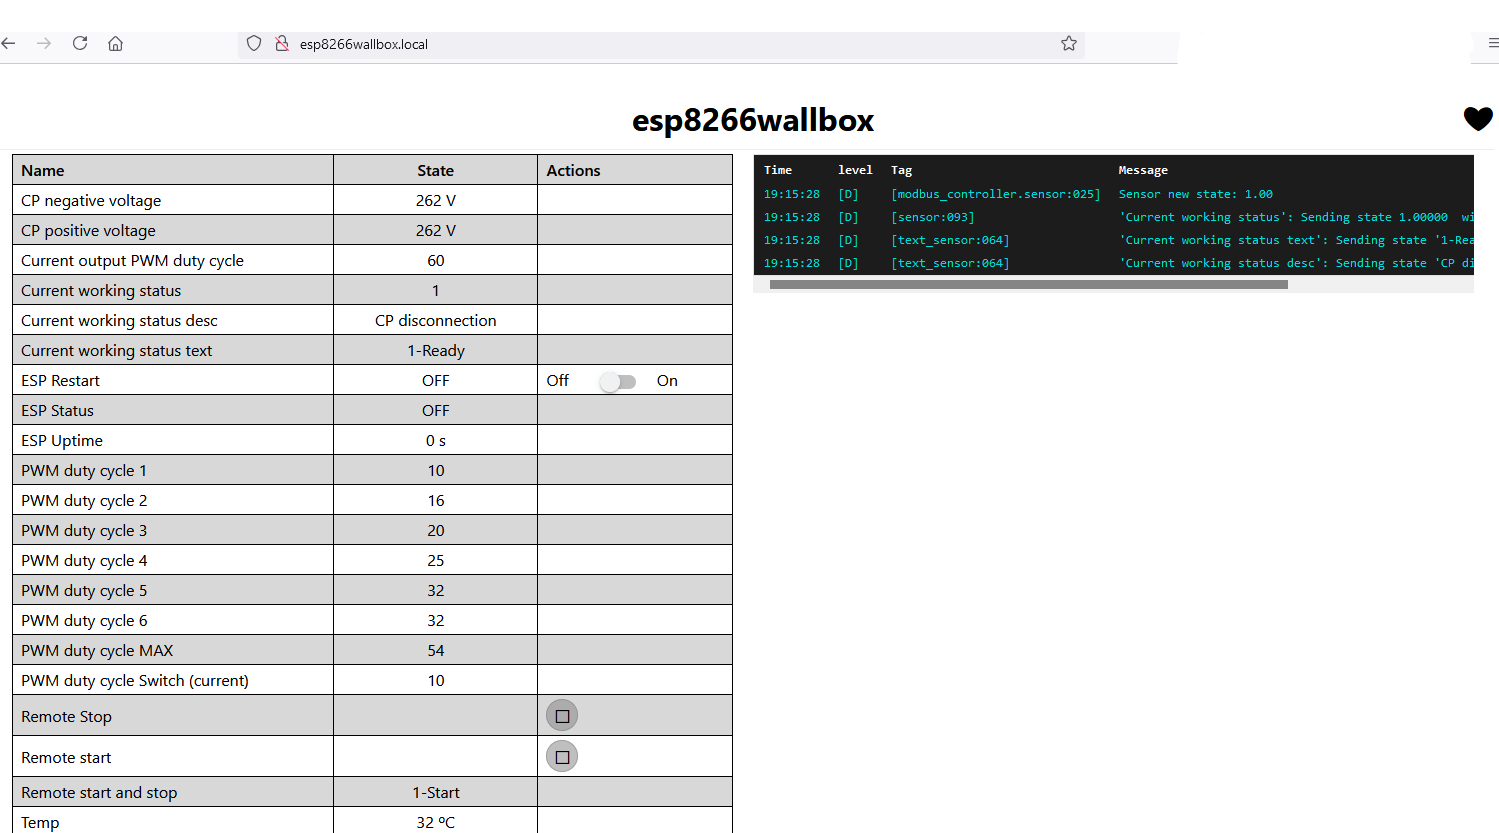Viewport: 1499px width, 833px height.
Task: Click the Remote Stop row name
Action: (x=66, y=716)
